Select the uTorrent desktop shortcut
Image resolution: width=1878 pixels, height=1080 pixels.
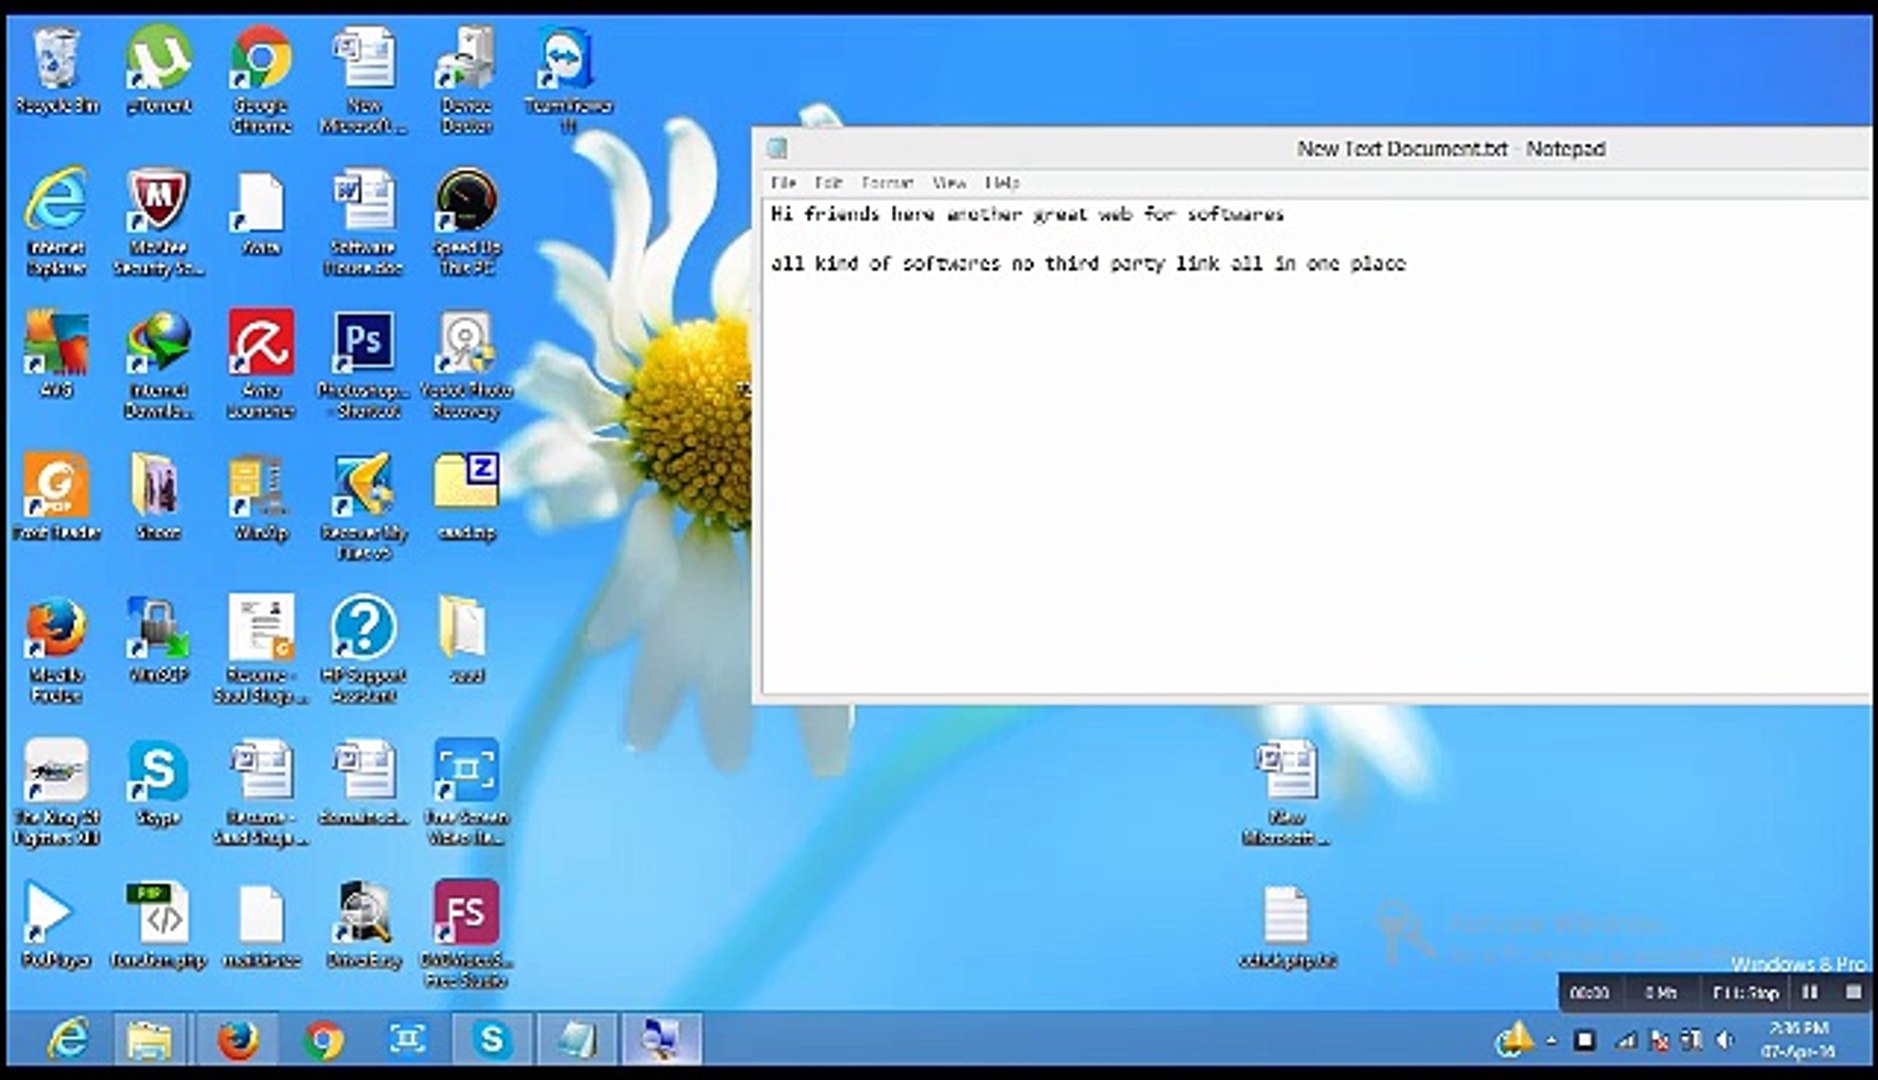[x=159, y=71]
